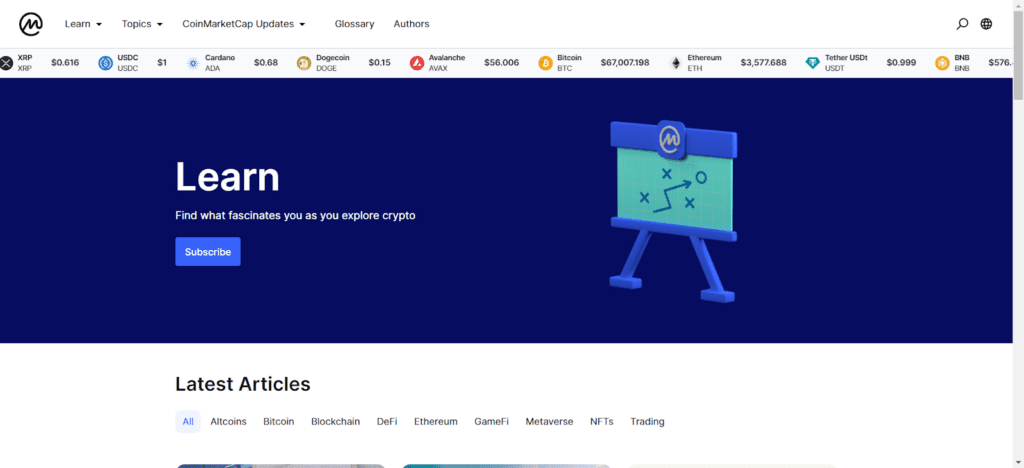This screenshot has height=468, width=1024.
Task: Select the All articles filter tab
Action: [x=188, y=422]
